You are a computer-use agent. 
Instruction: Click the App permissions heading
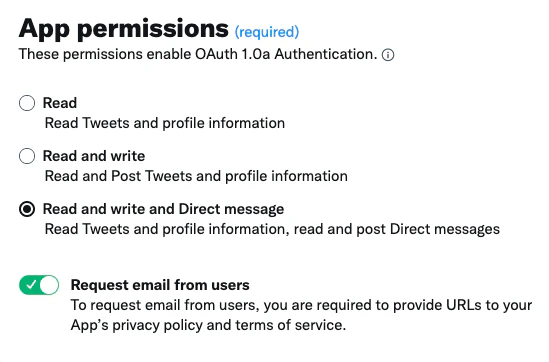tap(124, 29)
